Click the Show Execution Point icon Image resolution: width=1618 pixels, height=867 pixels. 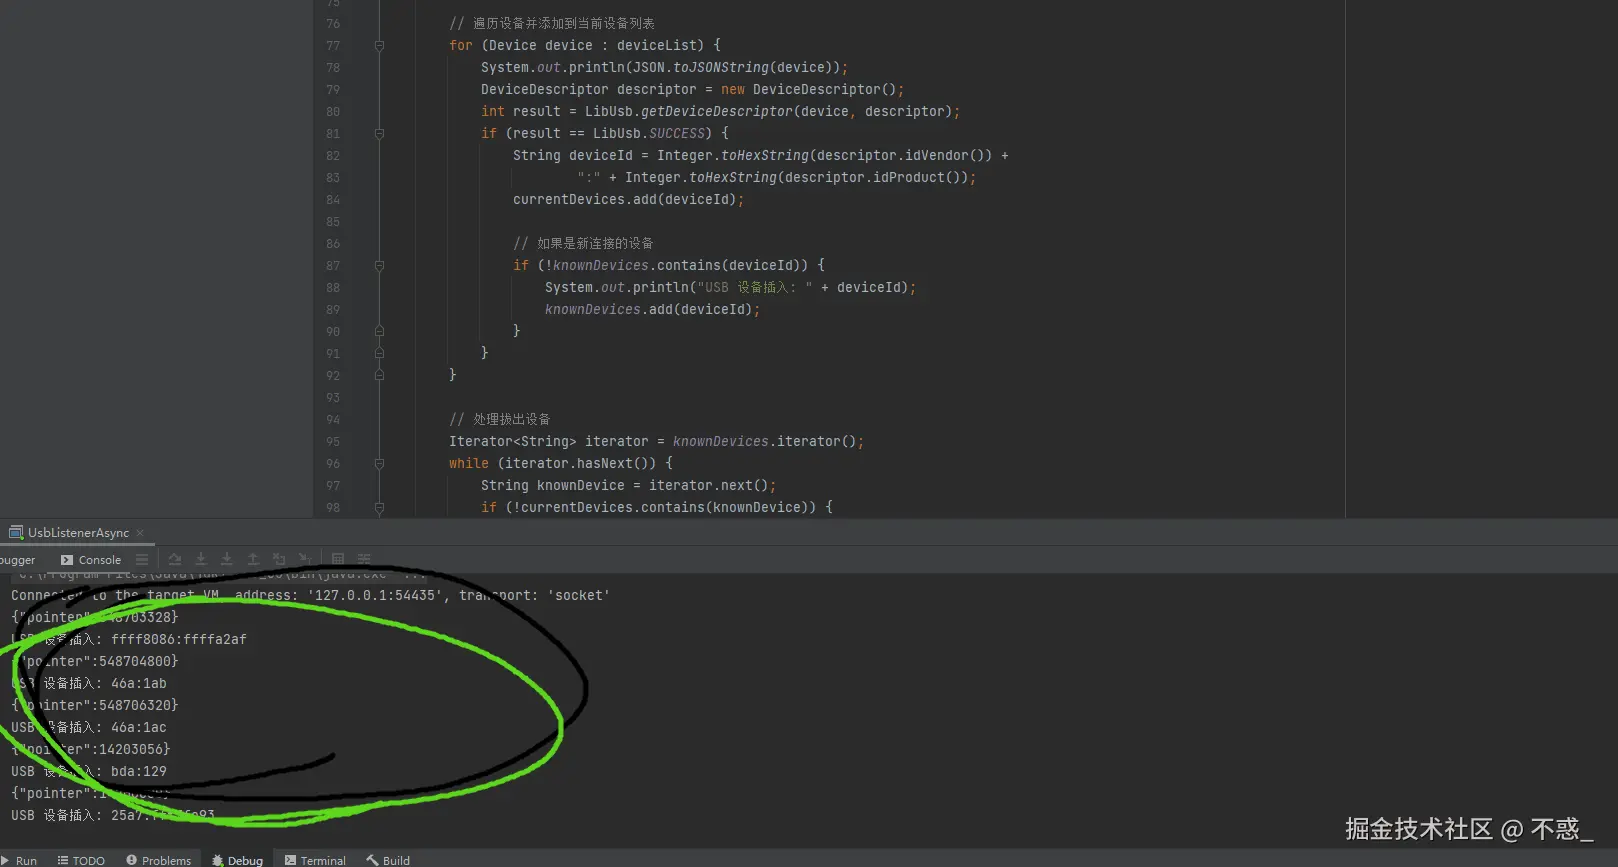point(142,559)
